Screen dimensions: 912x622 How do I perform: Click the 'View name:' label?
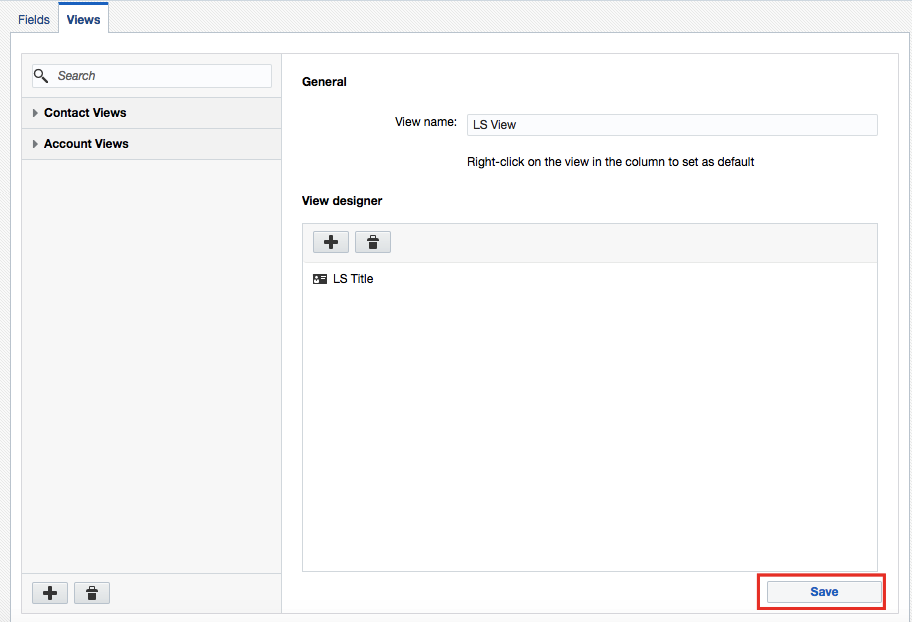pos(426,122)
